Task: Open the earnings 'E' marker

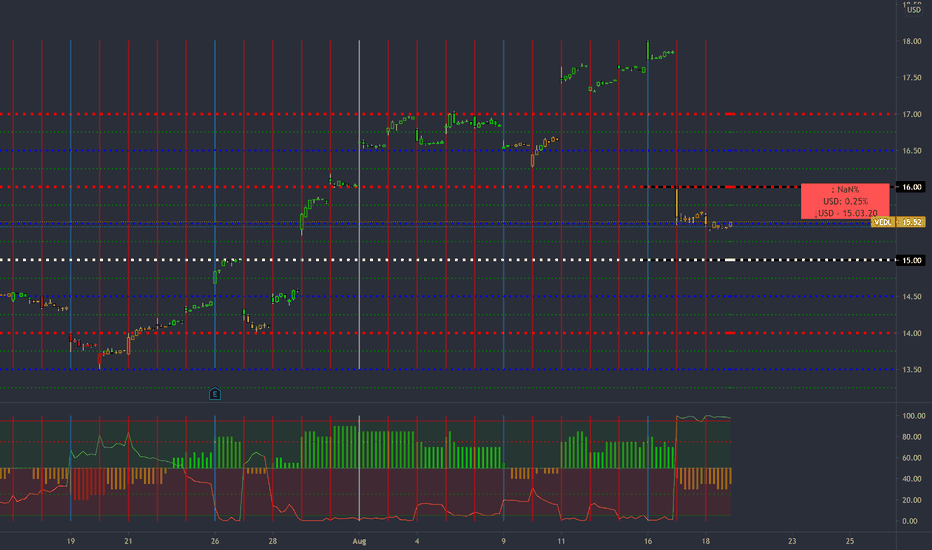Action: click(x=215, y=394)
